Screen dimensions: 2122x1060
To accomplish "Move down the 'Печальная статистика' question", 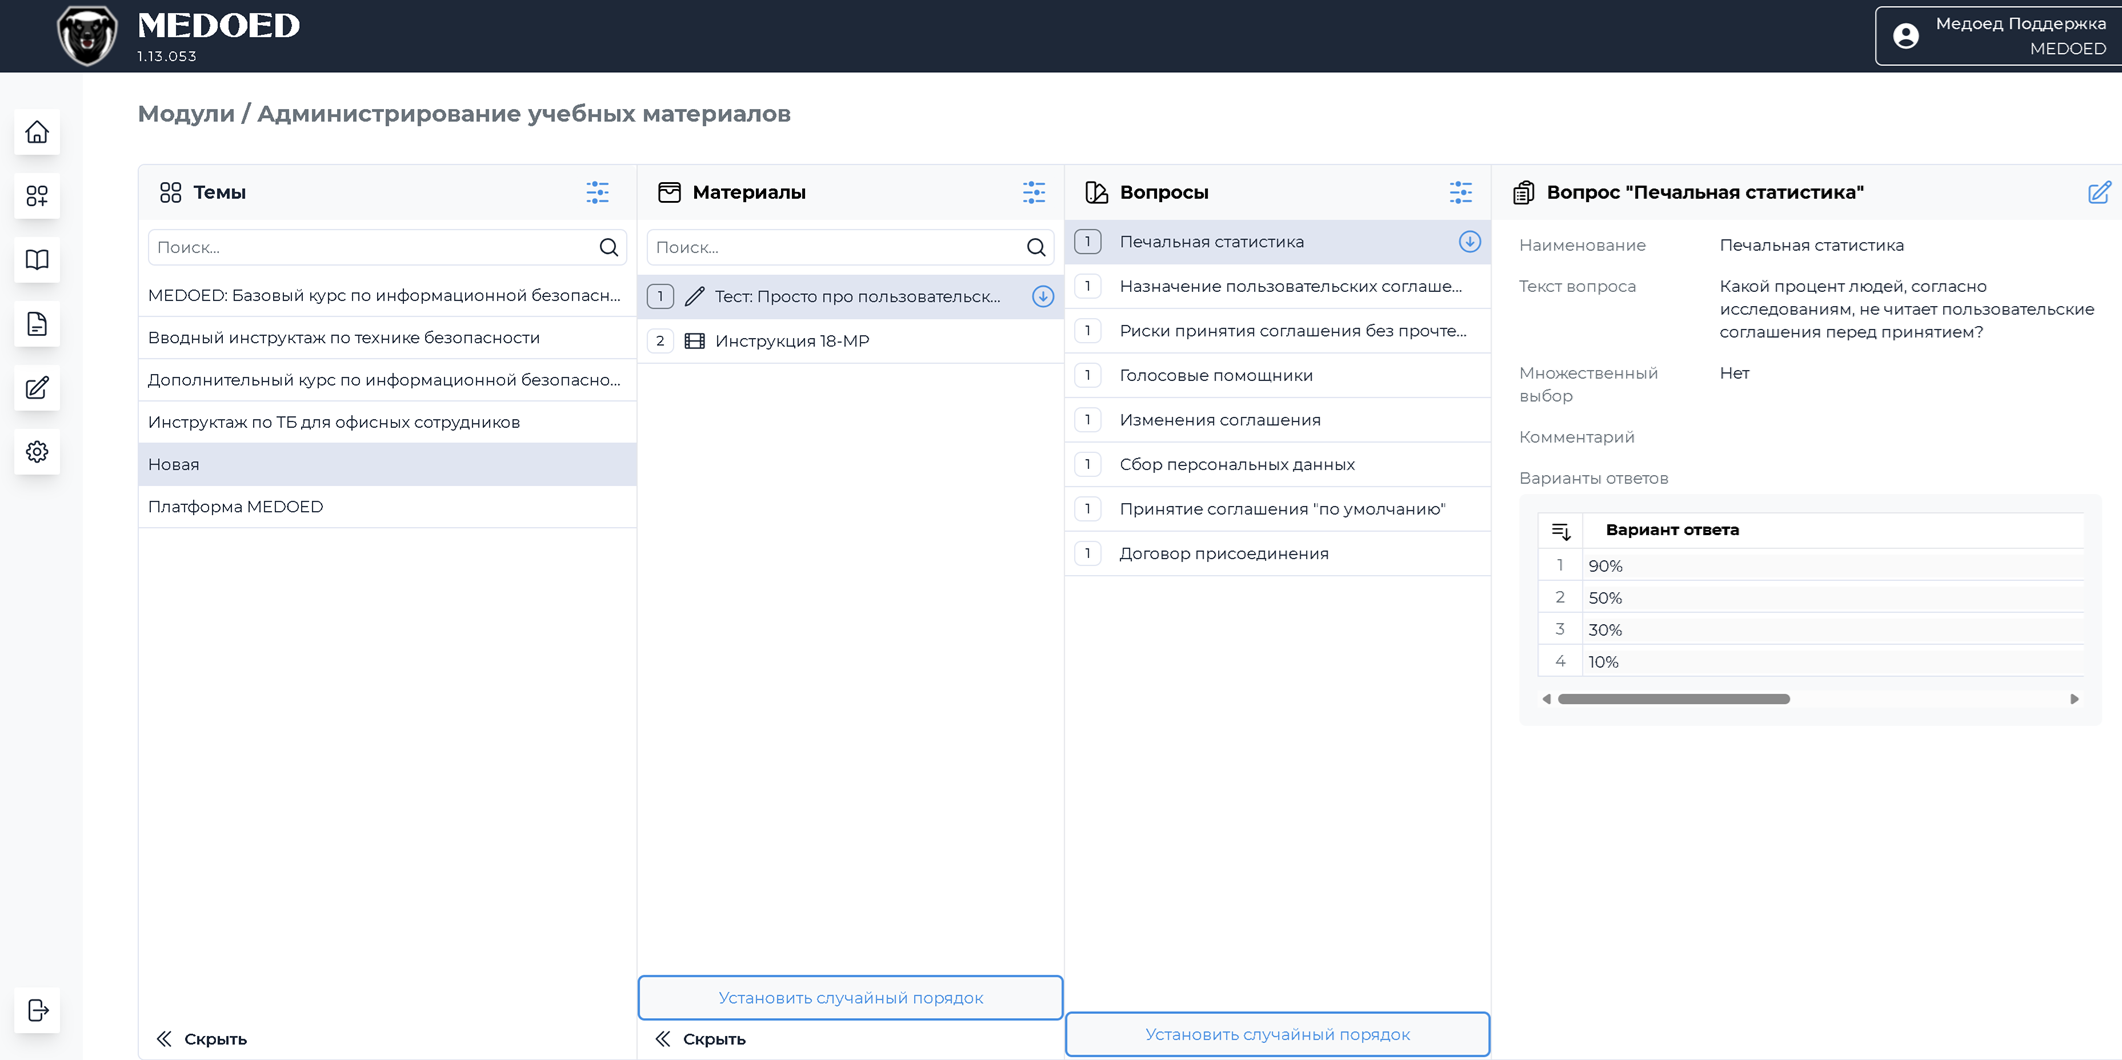I will point(1468,242).
